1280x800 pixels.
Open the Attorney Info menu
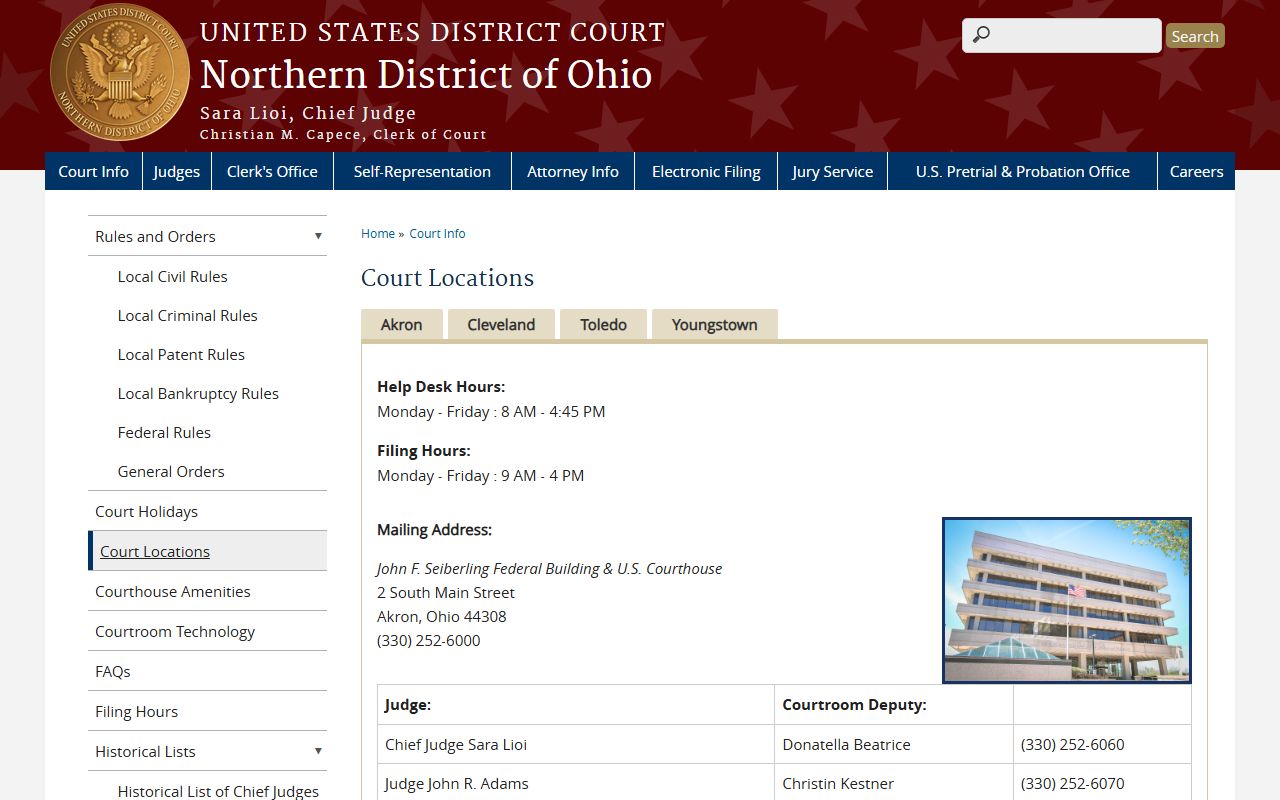pos(573,171)
